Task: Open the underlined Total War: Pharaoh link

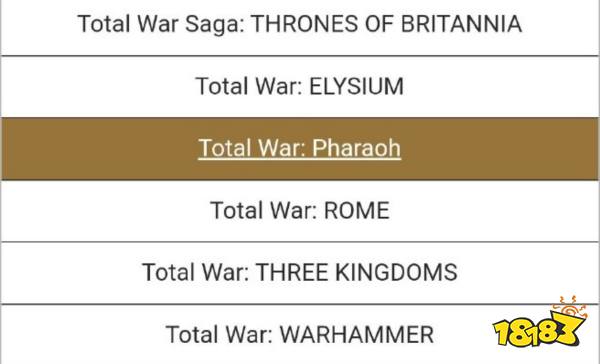Action: [x=300, y=148]
